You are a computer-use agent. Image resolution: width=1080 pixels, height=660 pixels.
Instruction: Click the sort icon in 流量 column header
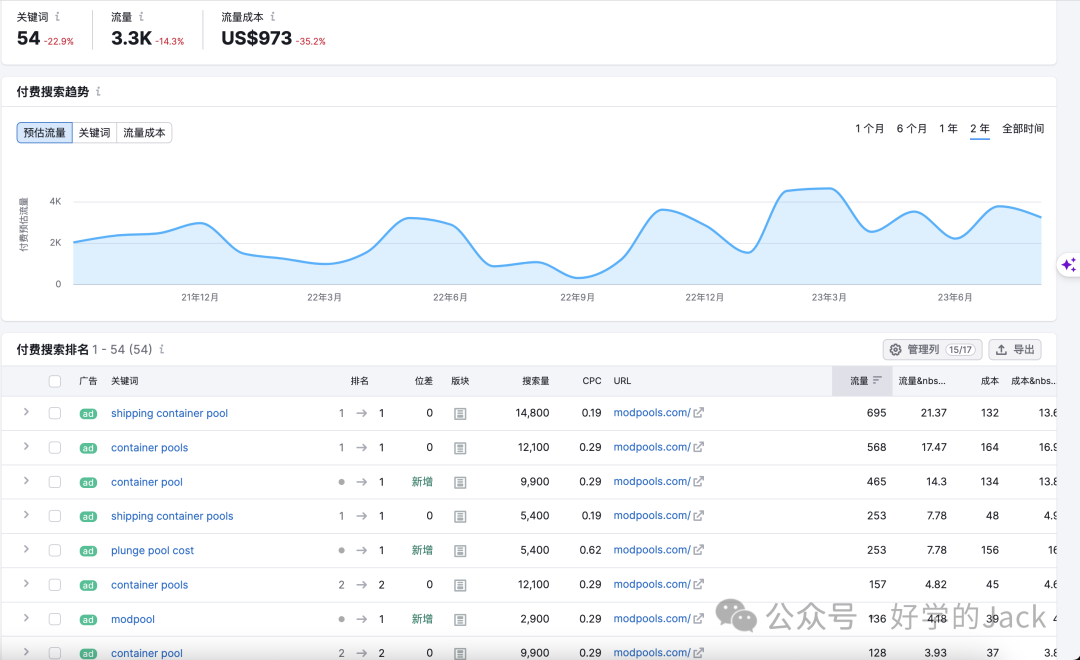click(877, 380)
